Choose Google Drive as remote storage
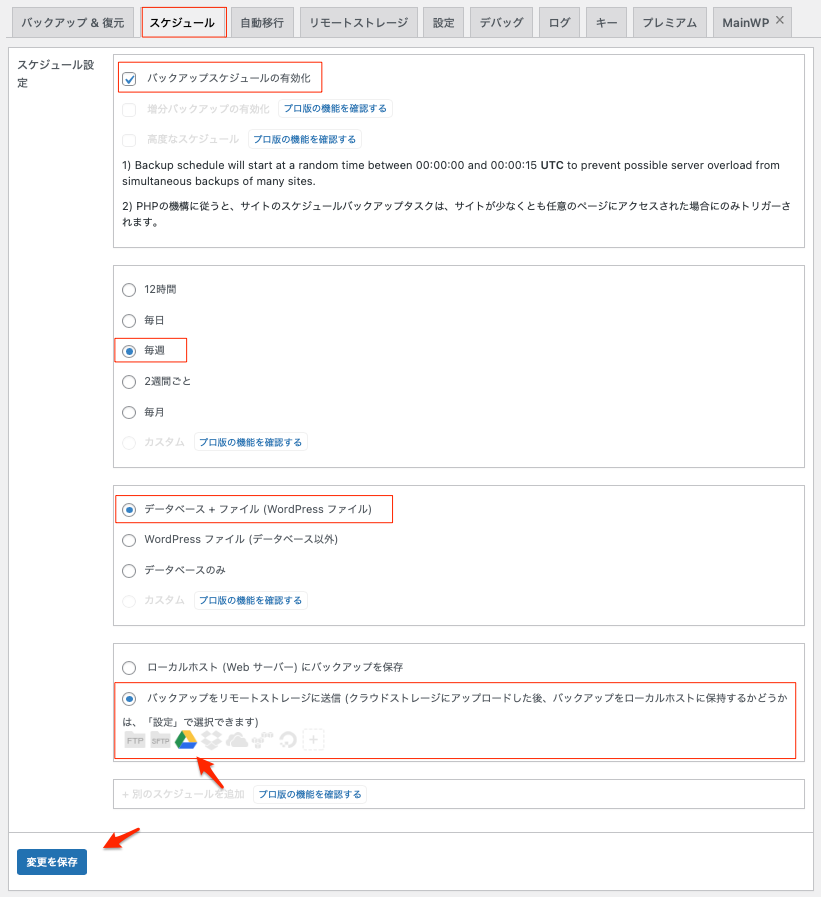 click(186, 740)
